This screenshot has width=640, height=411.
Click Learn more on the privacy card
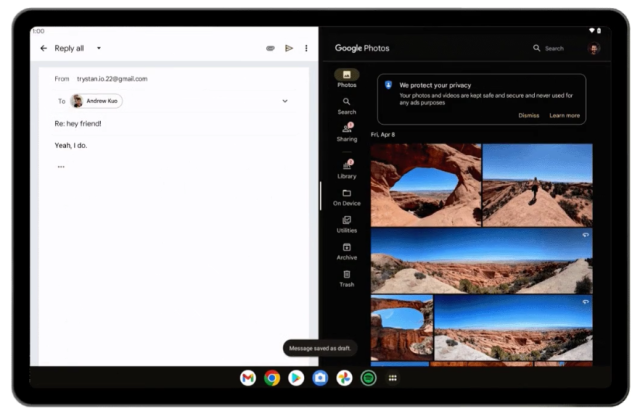pos(564,115)
